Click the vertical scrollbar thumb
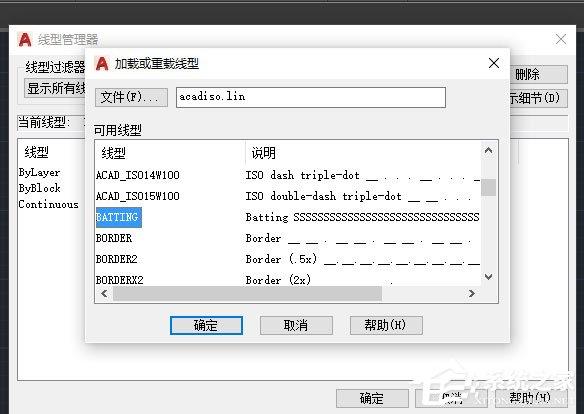This screenshot has width=584, height=414. pyautogui.click(x=489, y=187)
